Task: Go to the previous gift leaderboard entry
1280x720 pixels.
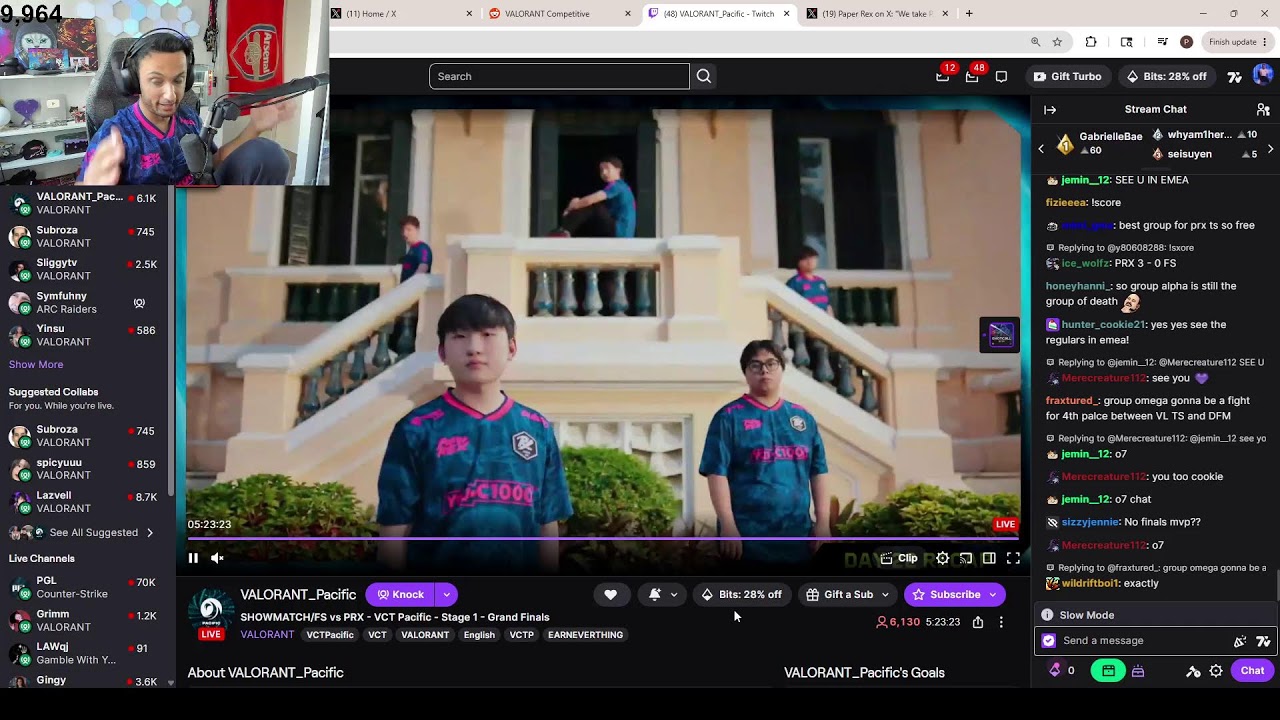Action: tap(1041, 148)
